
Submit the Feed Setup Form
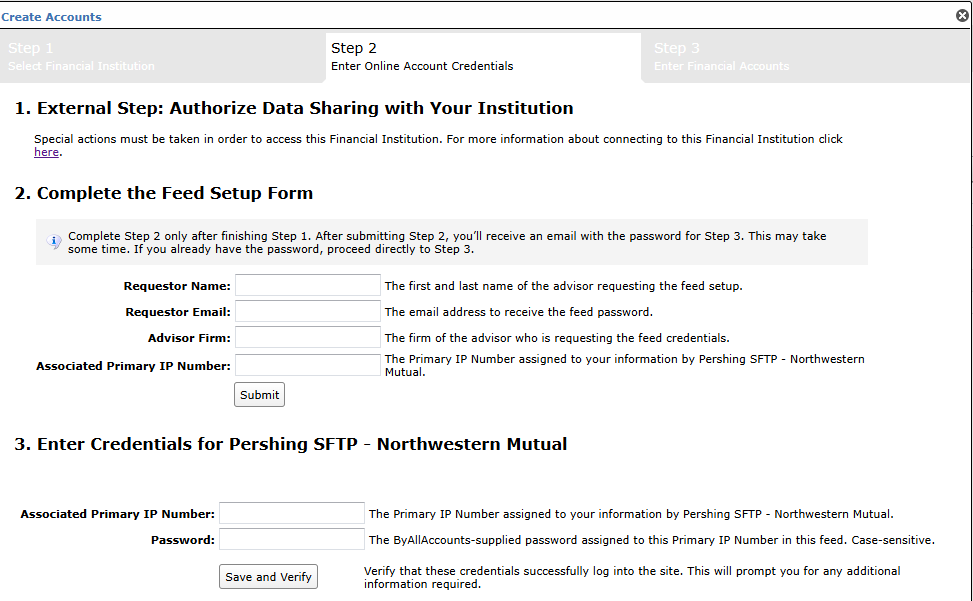pos(259,394)
